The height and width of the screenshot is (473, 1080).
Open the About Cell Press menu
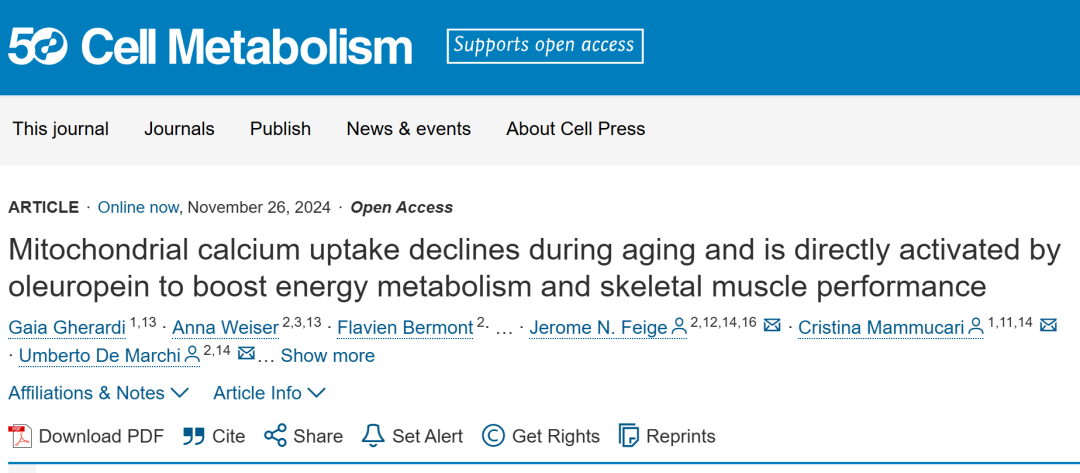click(575, 129)
